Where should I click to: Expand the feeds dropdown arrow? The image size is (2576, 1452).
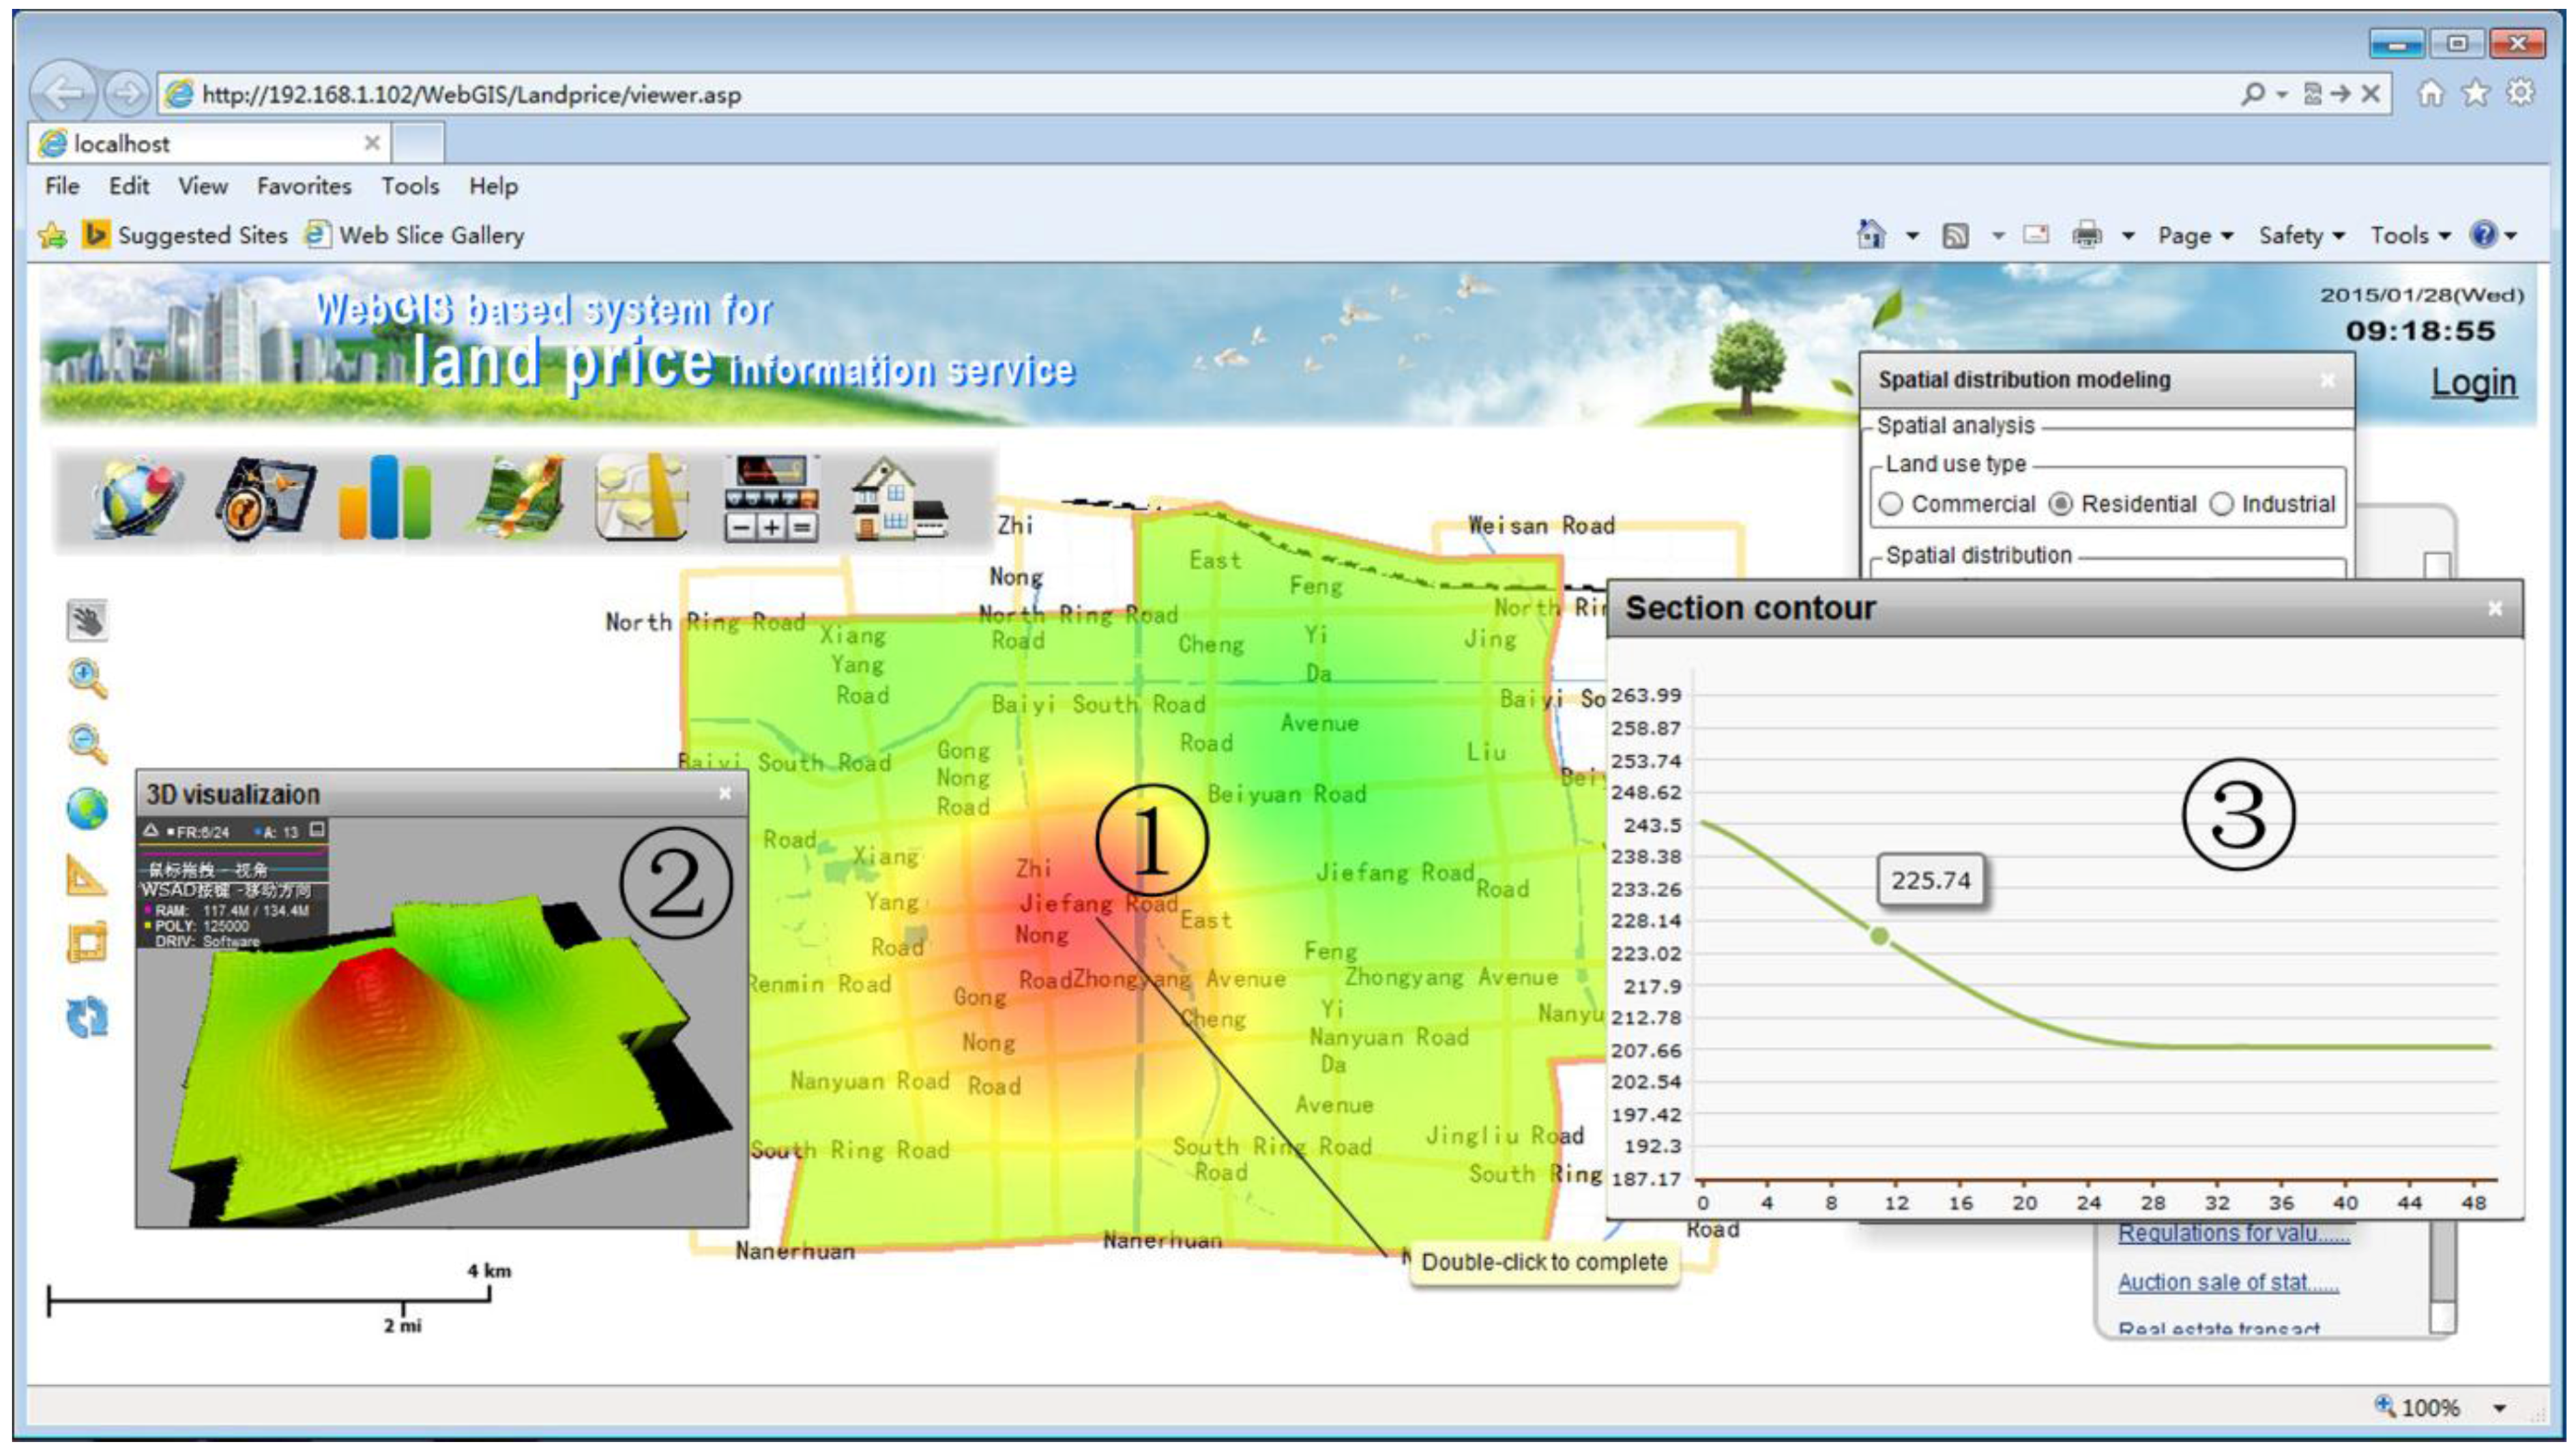tap(1997, 236)
